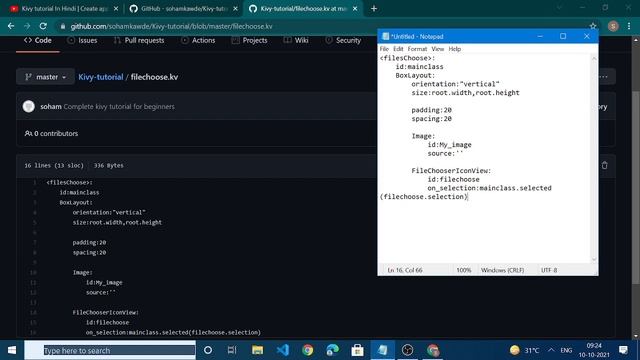Viewport: 640px width, 360px height.
Task: Open File Explorer from taskbar
Action: click(257, 350)
